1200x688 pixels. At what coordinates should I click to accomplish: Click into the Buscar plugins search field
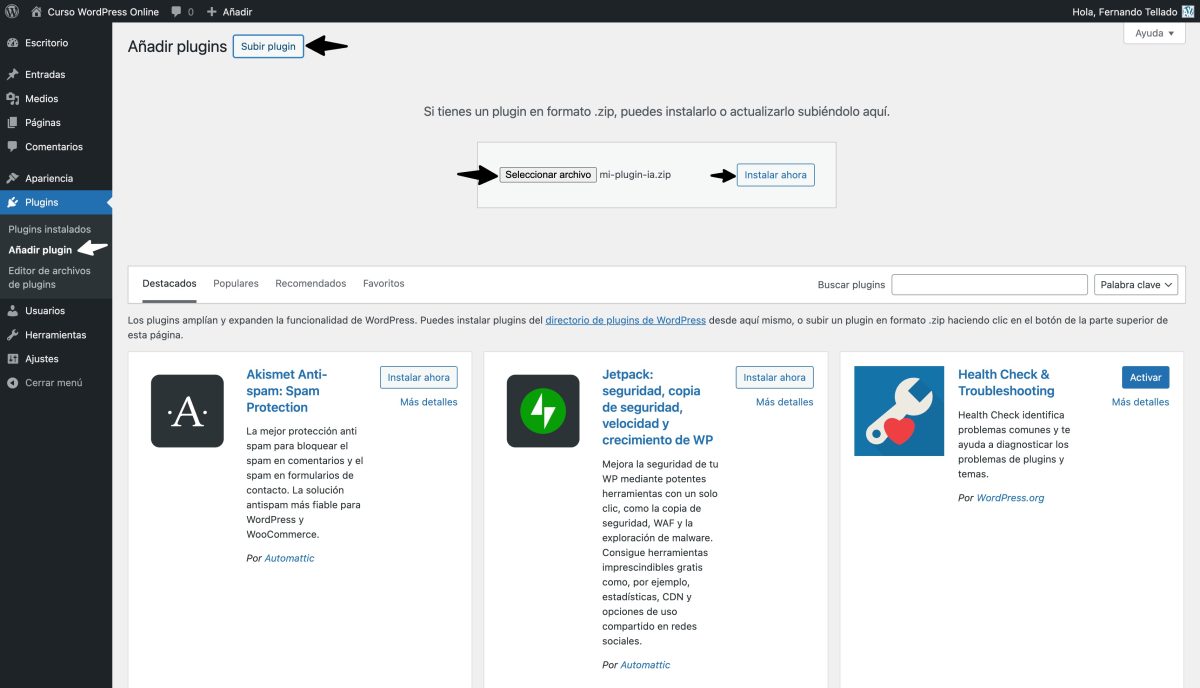click(989, 284)
